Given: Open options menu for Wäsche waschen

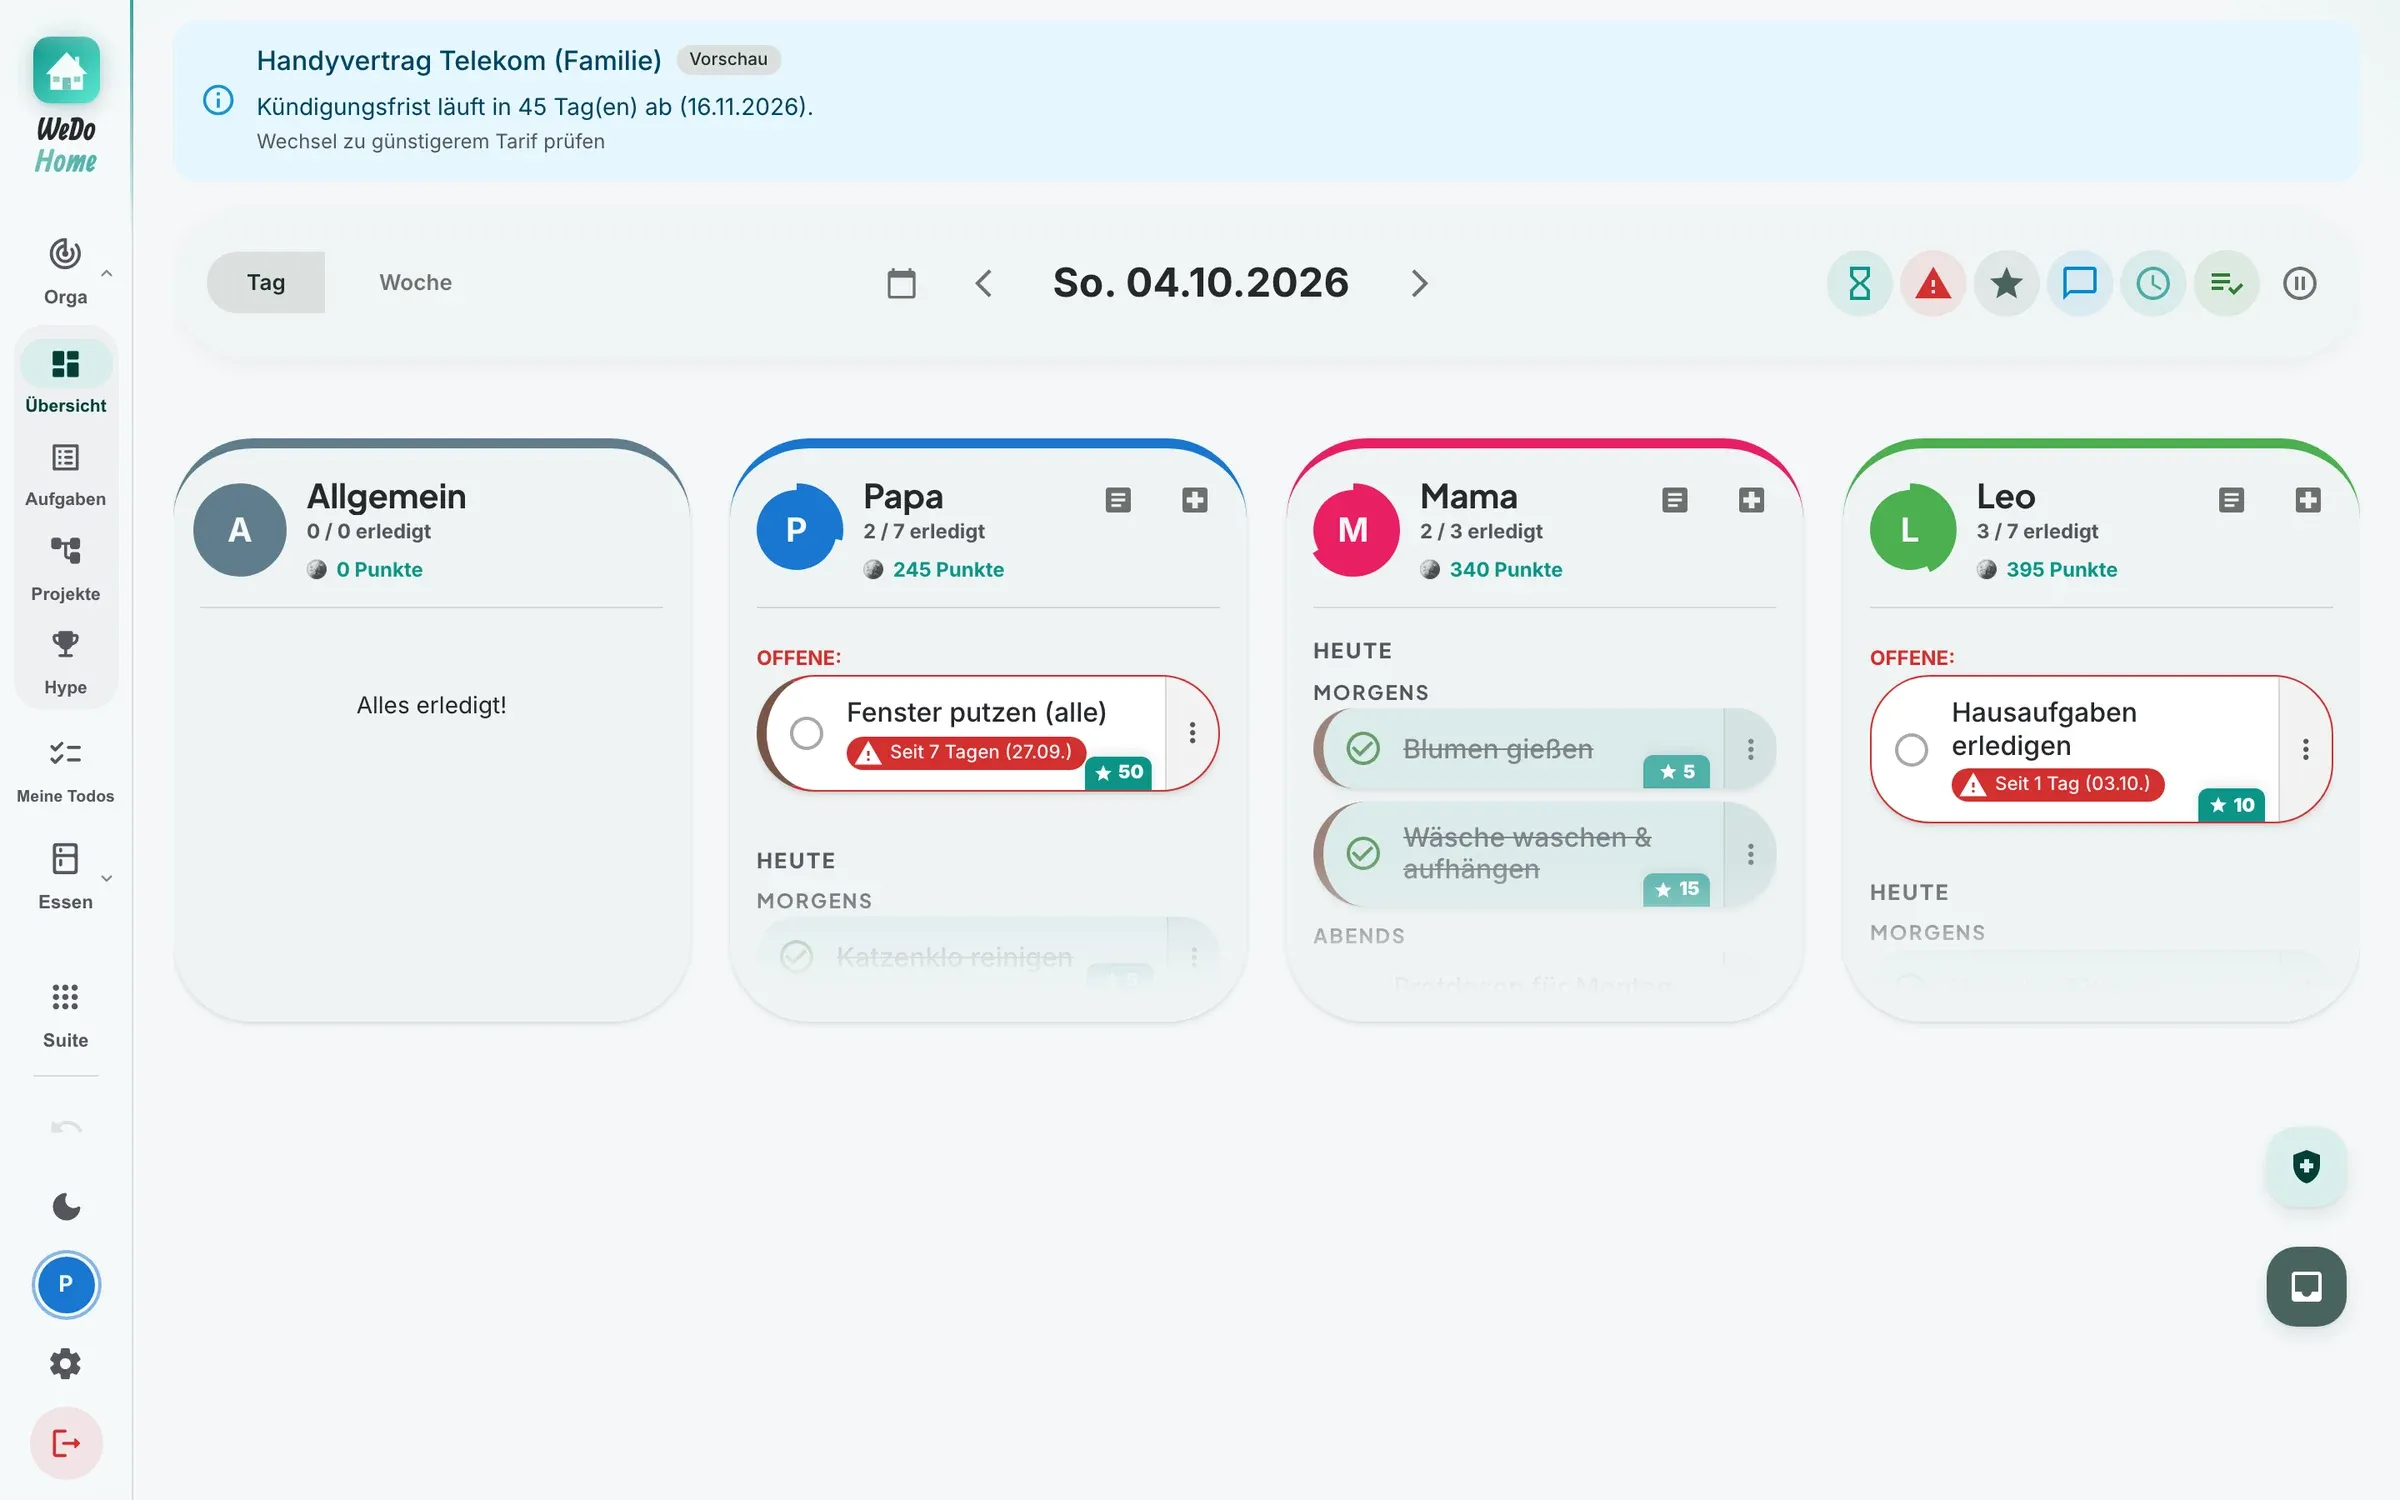Looking at the screenshot, I should (x=1750, y=854).
